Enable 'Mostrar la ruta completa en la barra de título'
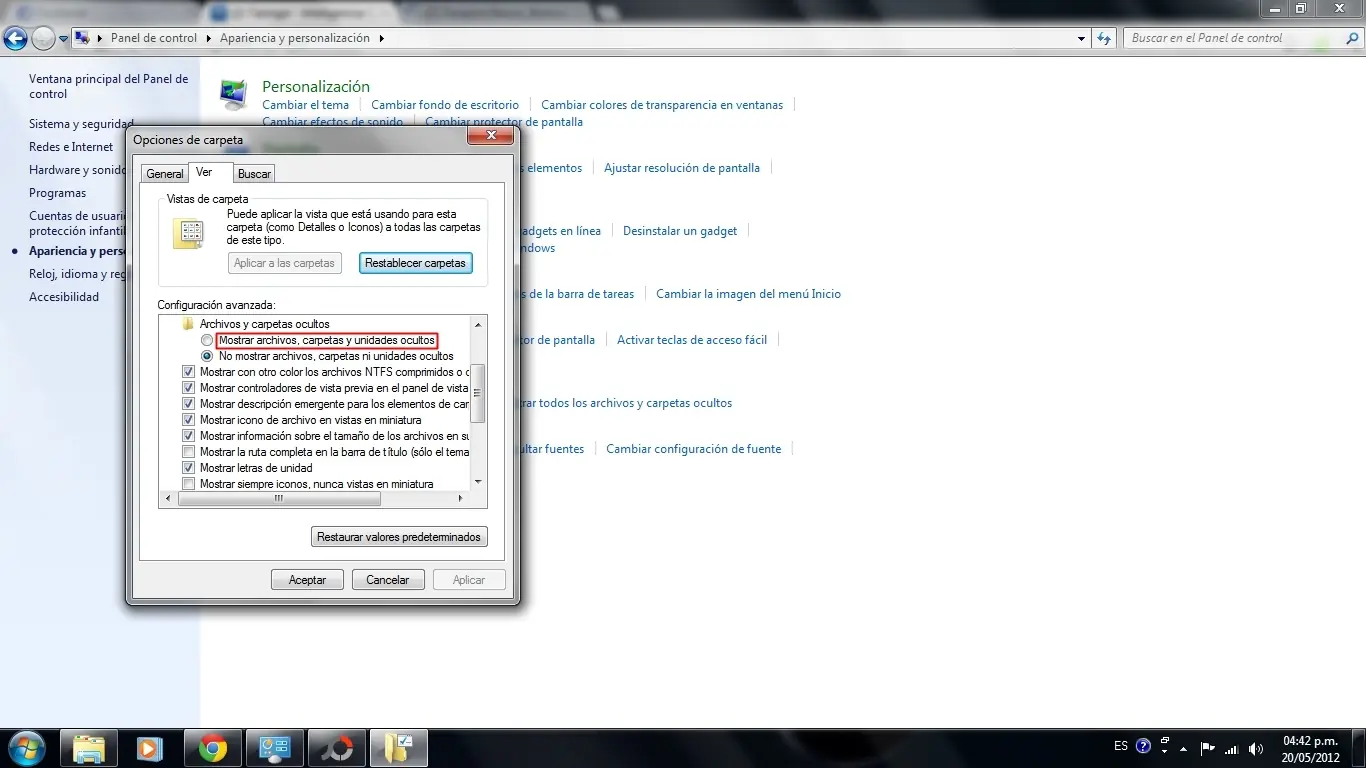Image resolution: width=1366 pixels, height=768 pixels. point(188,452)
